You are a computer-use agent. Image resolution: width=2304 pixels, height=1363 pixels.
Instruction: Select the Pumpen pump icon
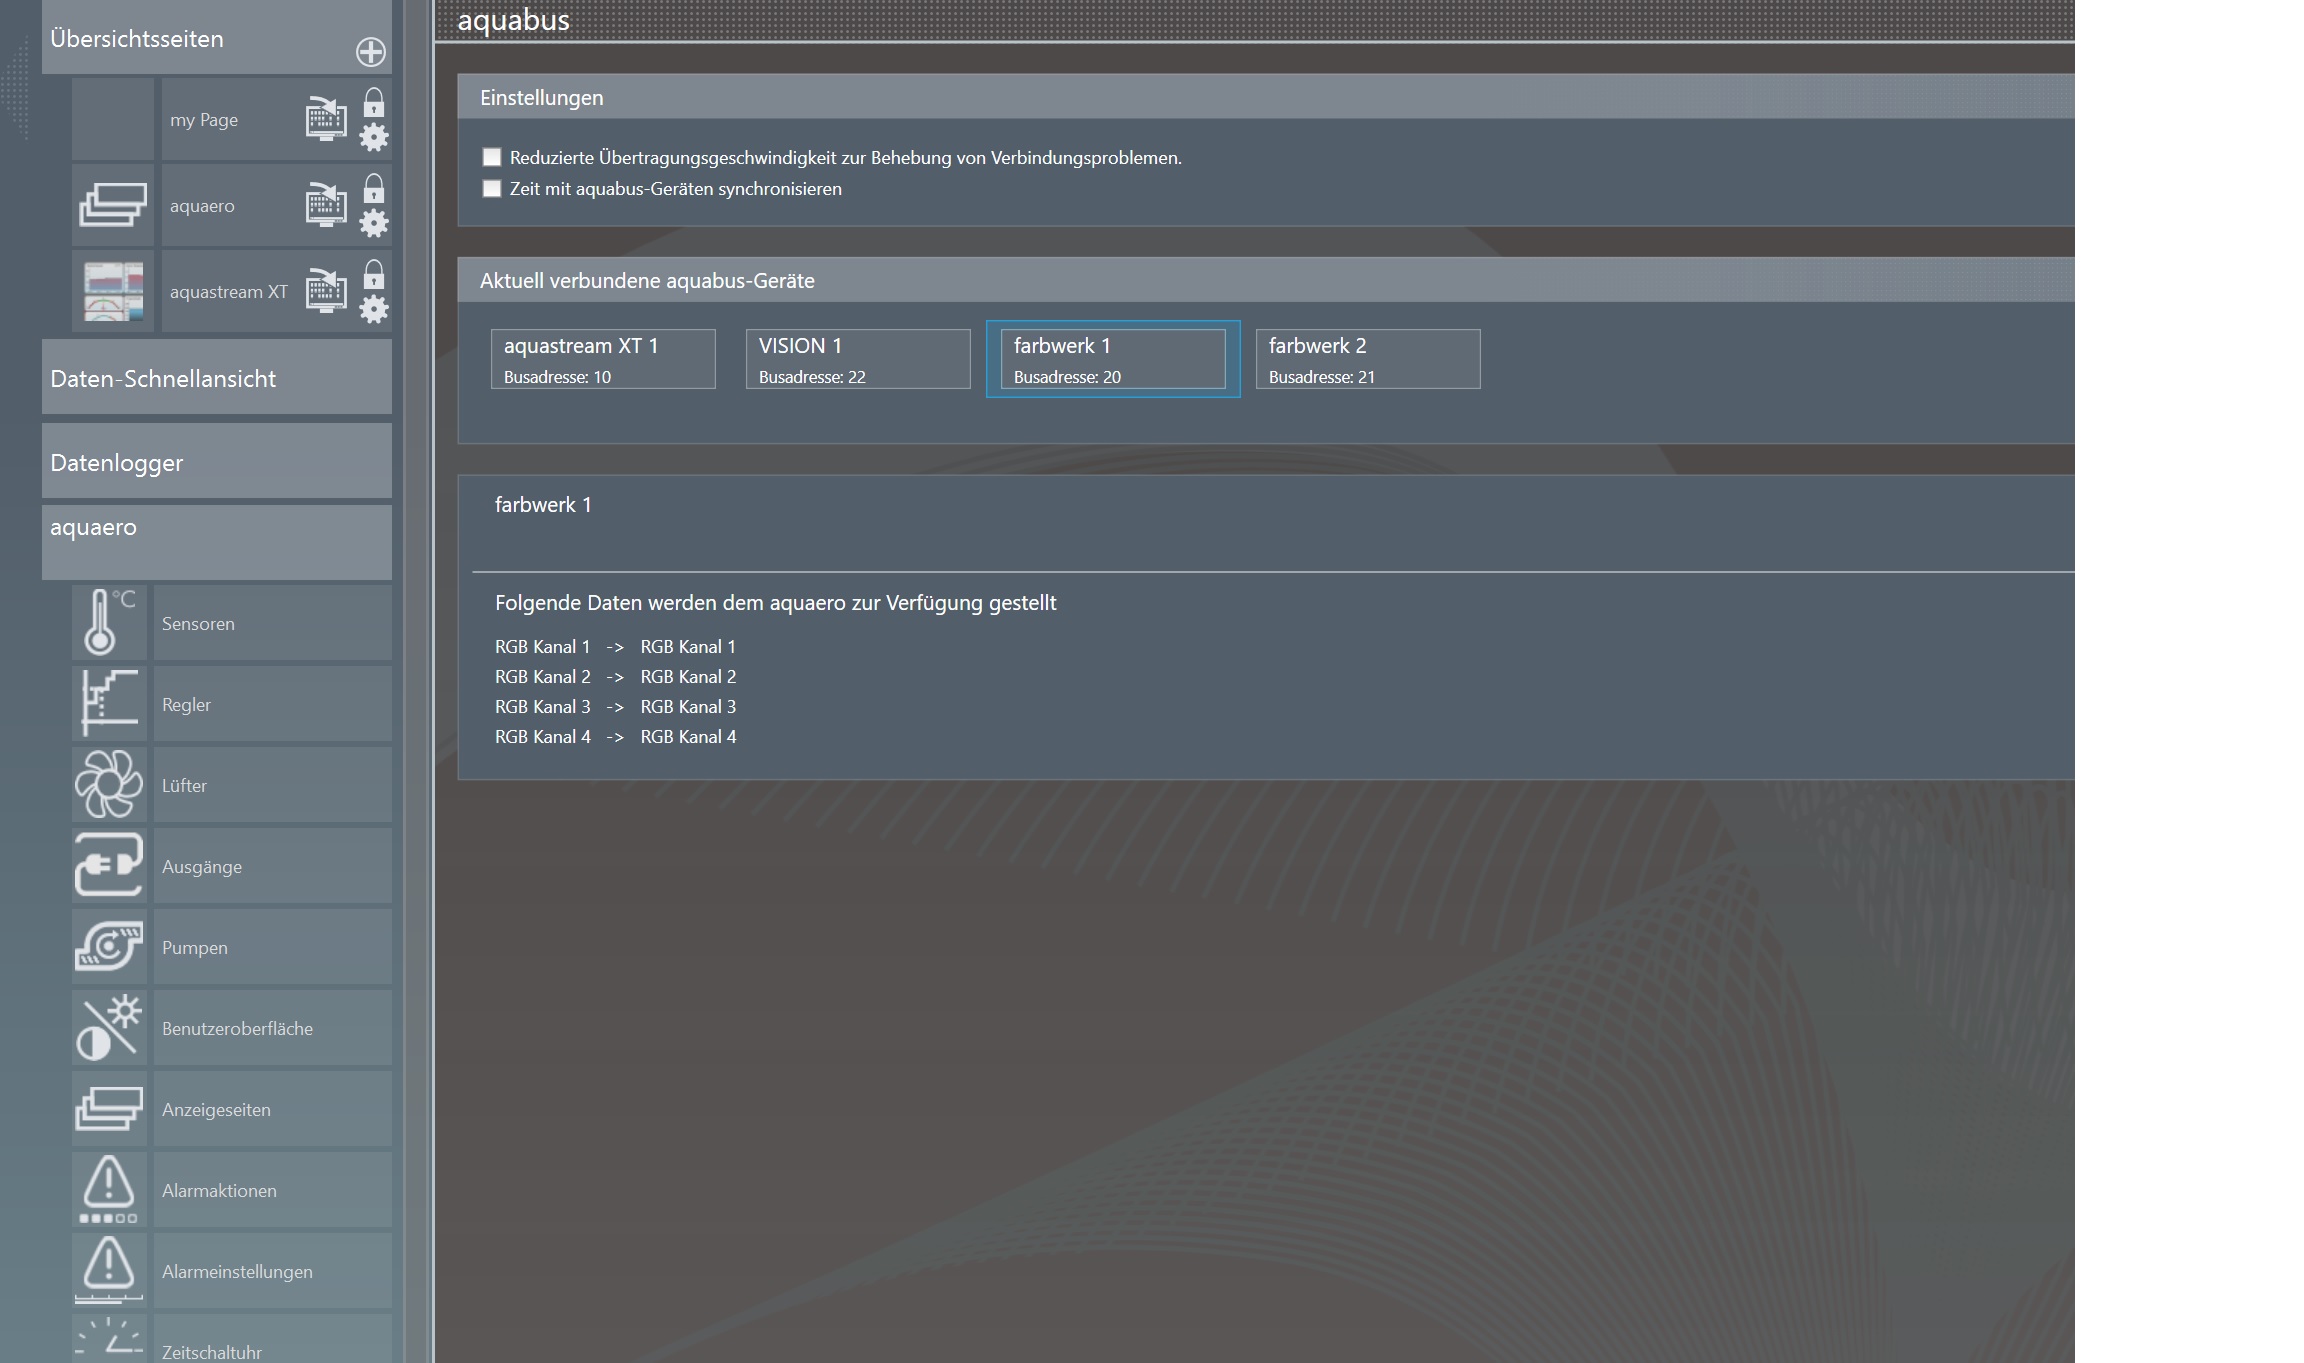[x=109, y=946]
